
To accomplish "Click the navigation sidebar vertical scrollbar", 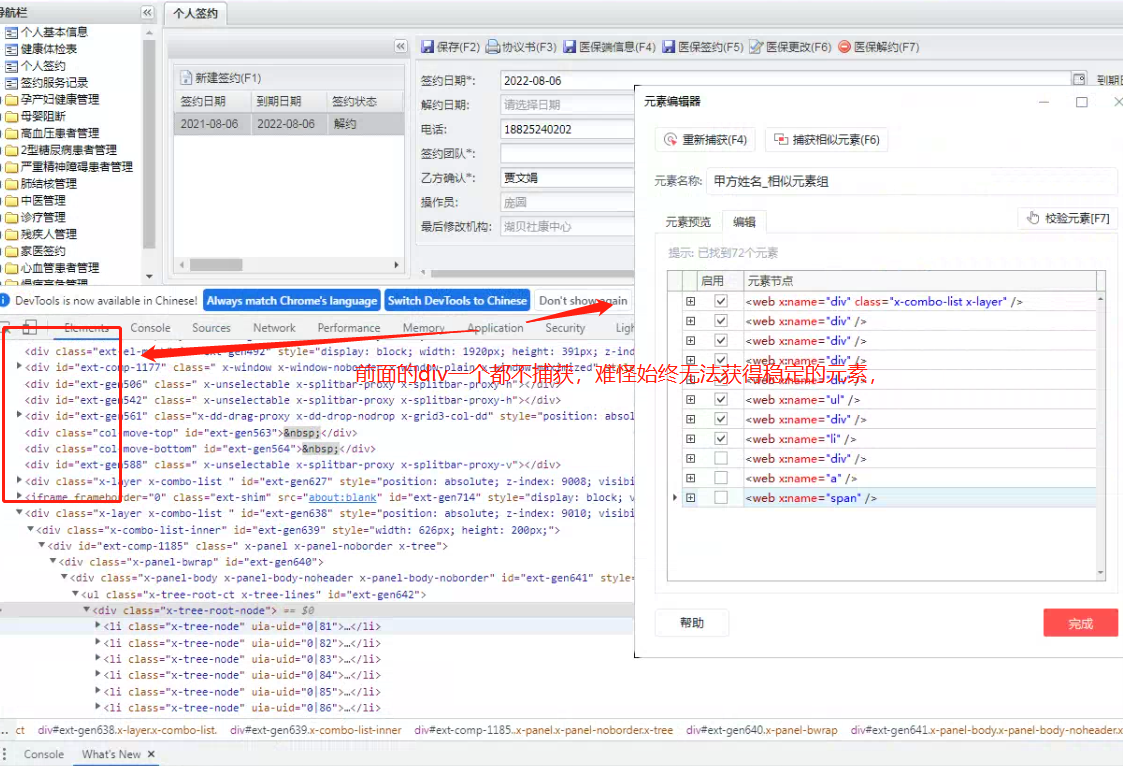I will [x=149, y=143].
